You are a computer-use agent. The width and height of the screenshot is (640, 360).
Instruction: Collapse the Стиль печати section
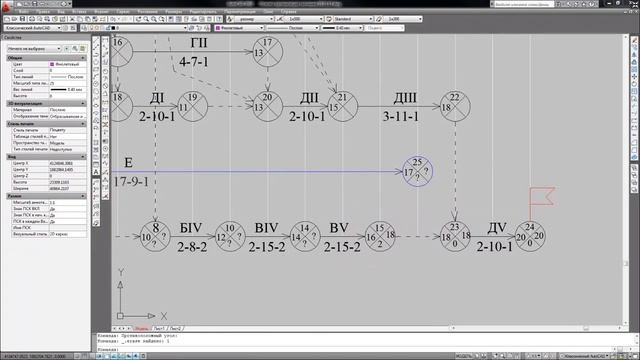tap(83, 124)
